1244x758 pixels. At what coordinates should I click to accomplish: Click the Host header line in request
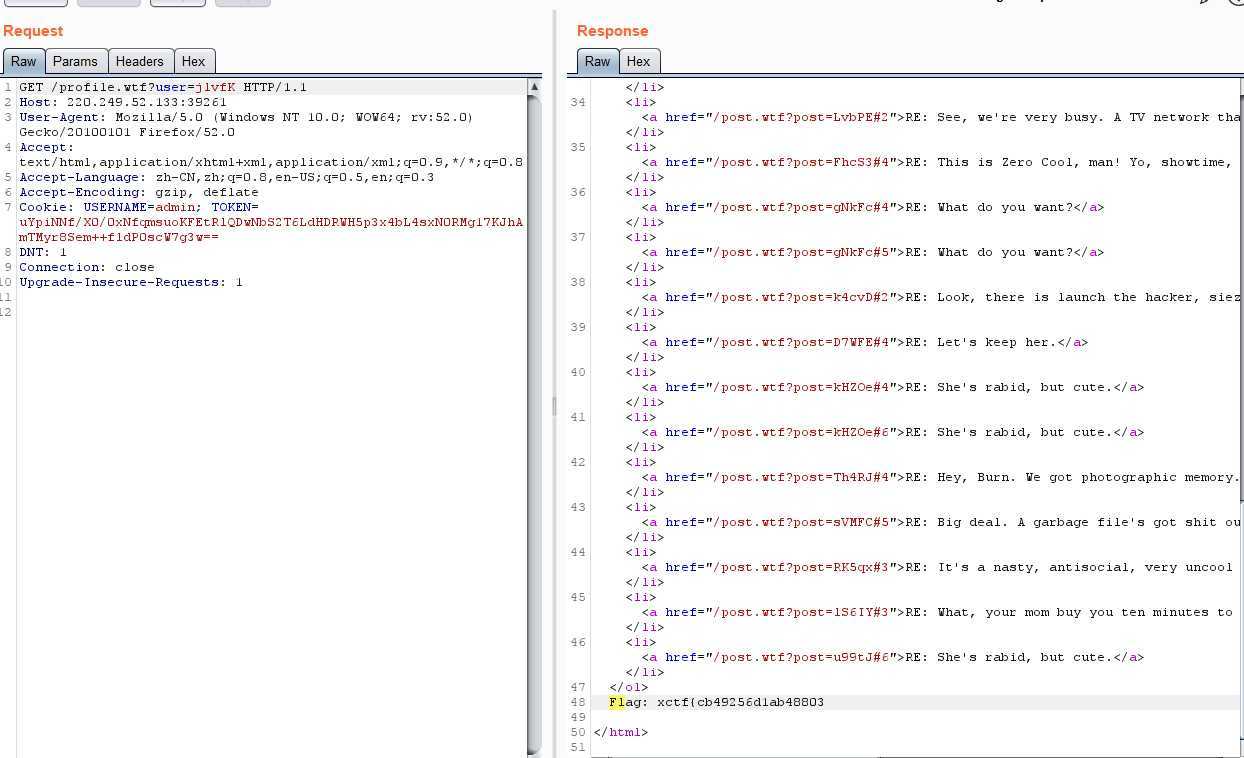tap(122, 102)
